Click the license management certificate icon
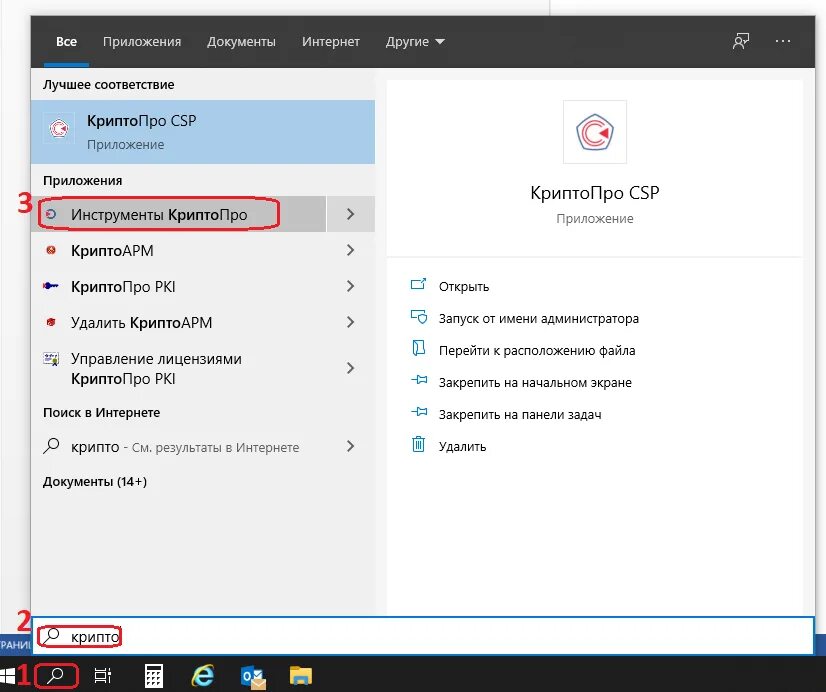The width and height of the screenshot is (826, 692). point(51,360)
